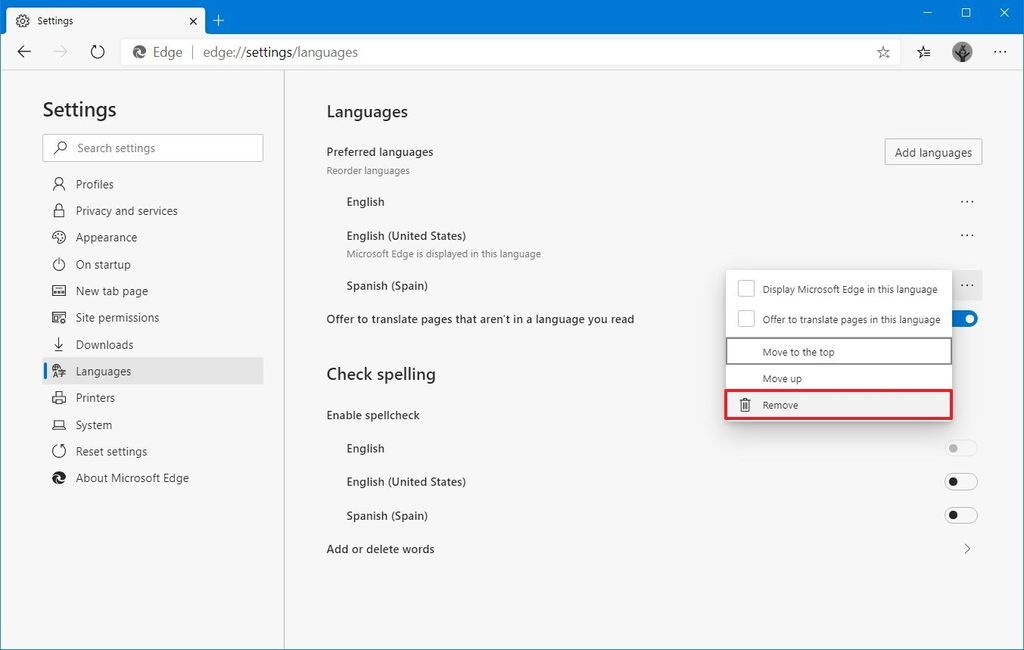Click the Search settings field
Viewport: 1024px width, 650px height.
pos(152,147)
